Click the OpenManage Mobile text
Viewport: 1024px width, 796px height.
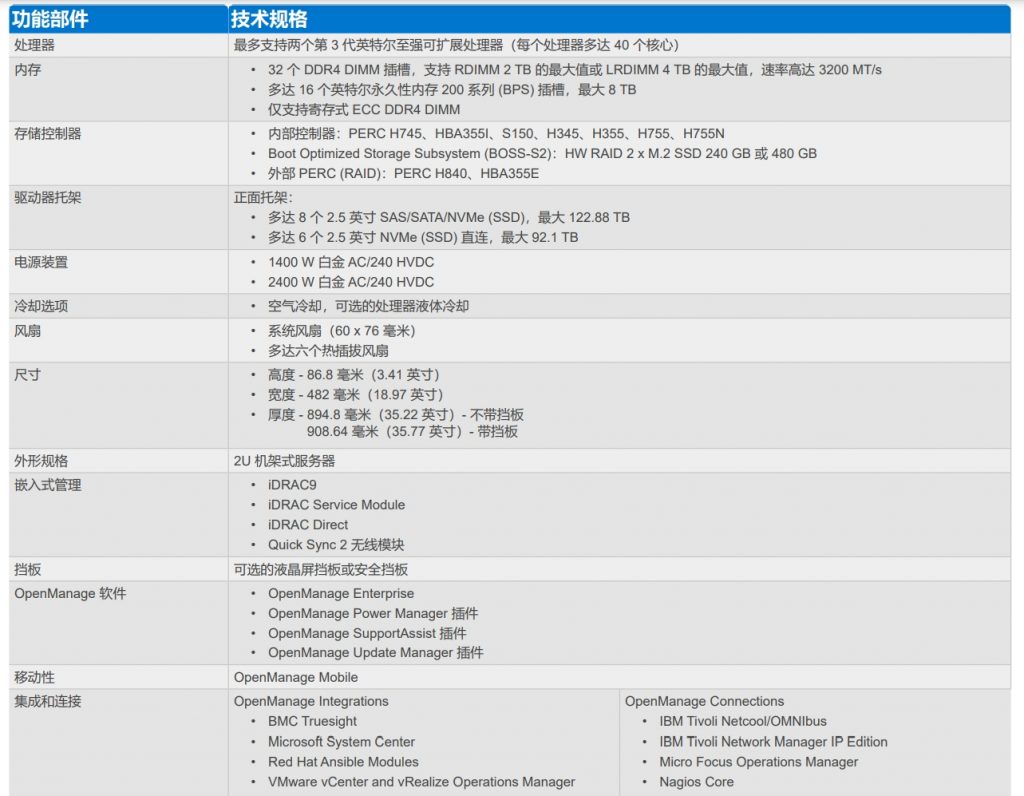[296, 677]
